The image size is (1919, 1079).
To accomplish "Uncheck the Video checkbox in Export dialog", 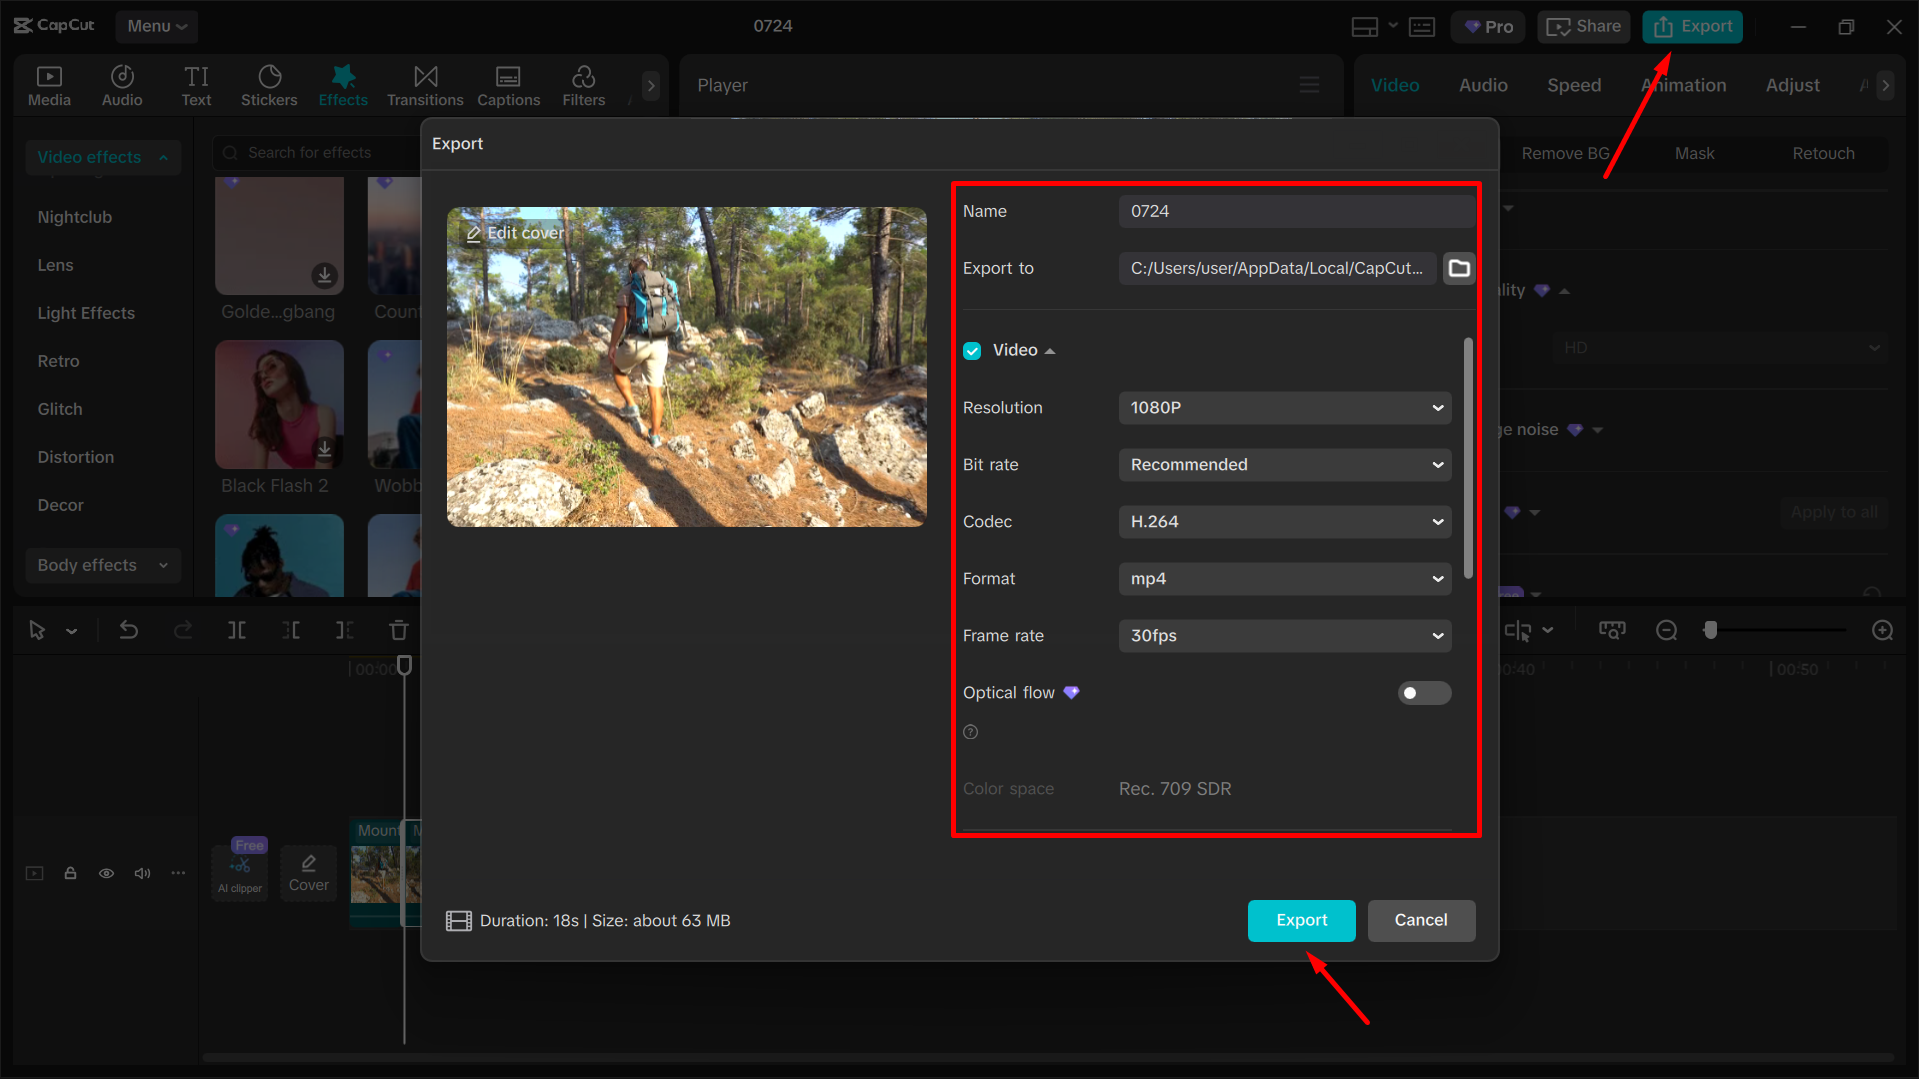I will (x=971, y=350).
